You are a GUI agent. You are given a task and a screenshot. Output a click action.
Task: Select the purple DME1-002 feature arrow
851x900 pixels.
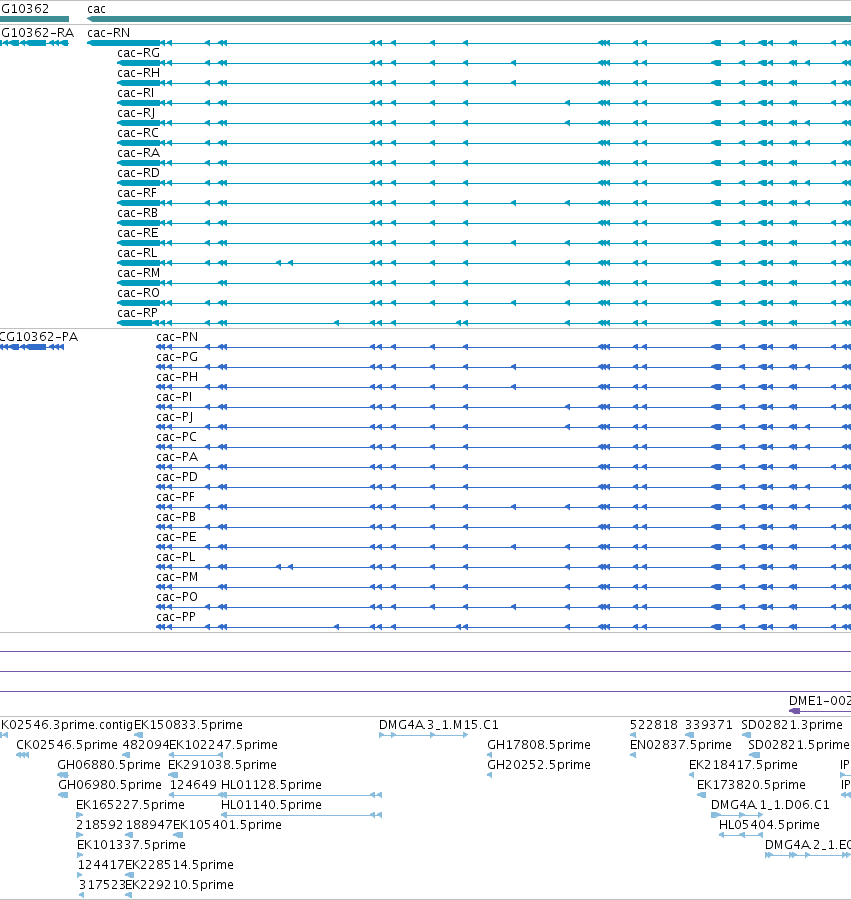tap(820, 711)
